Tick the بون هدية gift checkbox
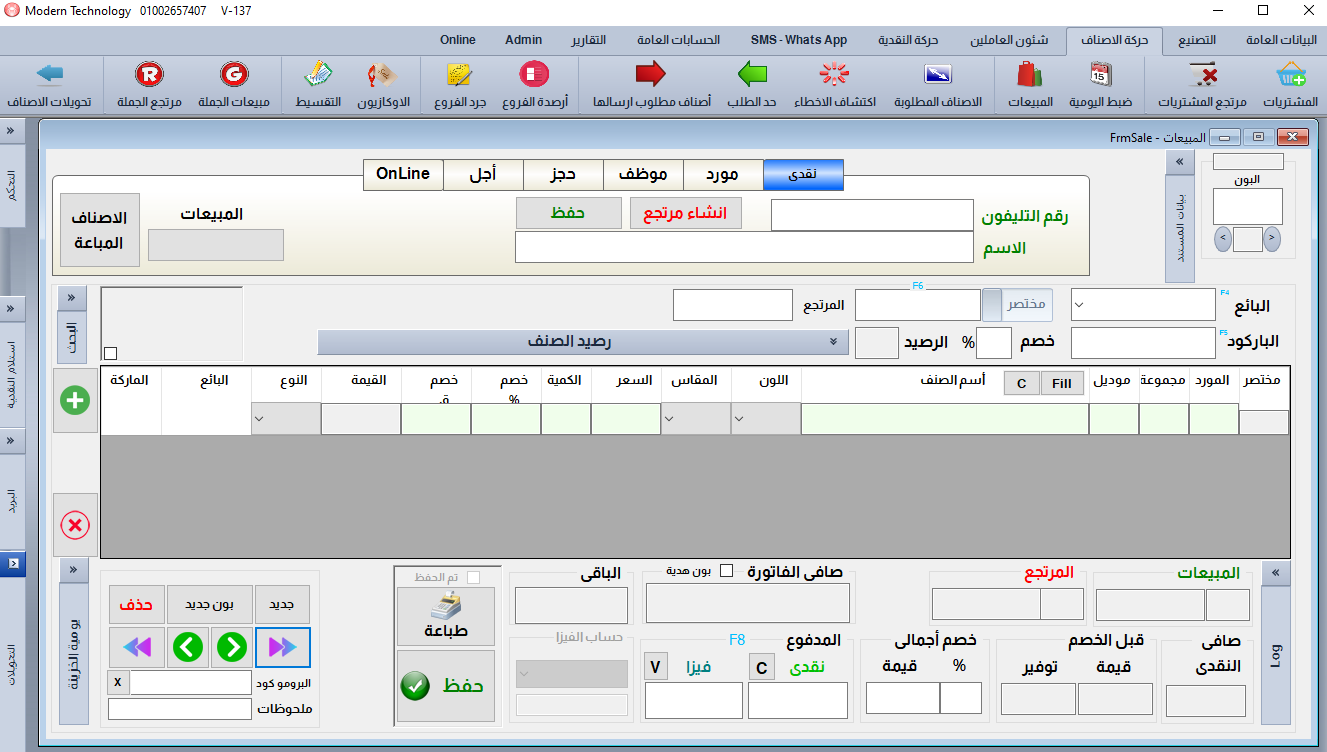This screenshot has width=1327, height=752. click(727, 571)
